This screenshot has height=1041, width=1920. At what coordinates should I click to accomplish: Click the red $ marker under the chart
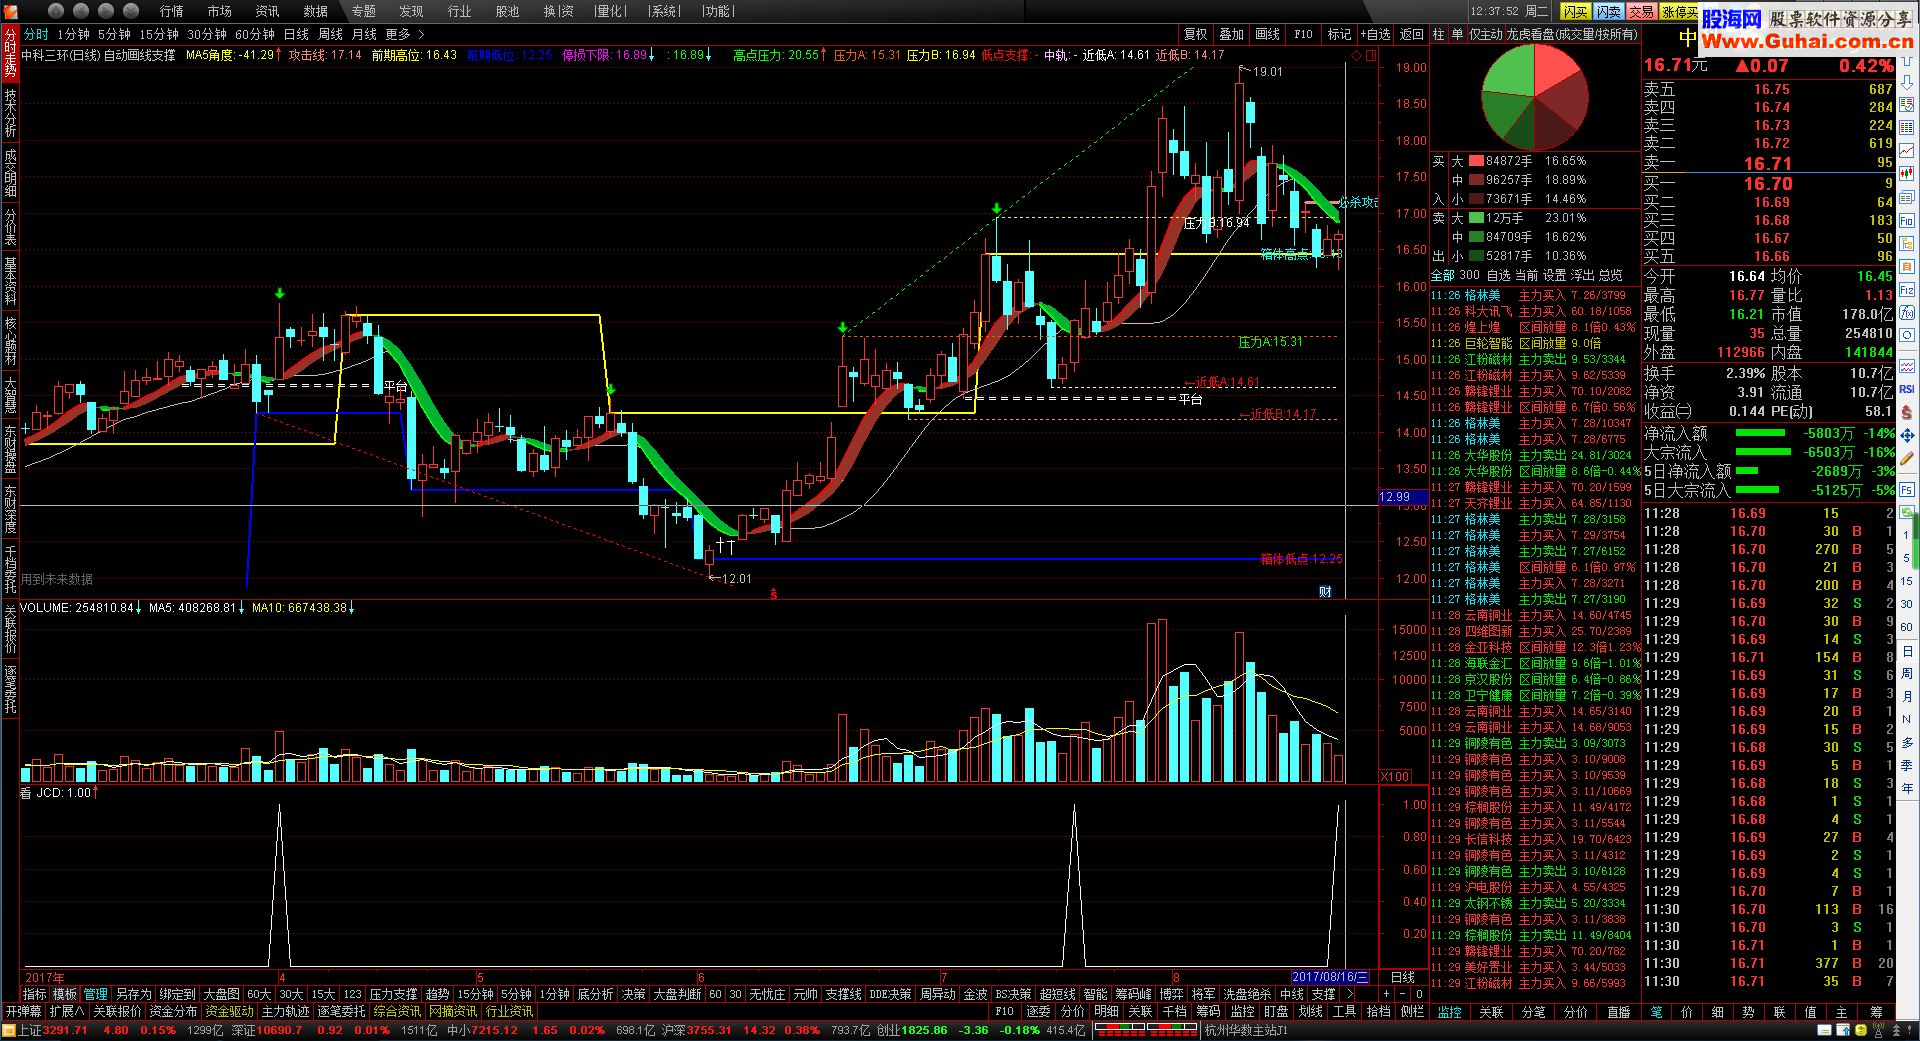[x=773, y=594]
